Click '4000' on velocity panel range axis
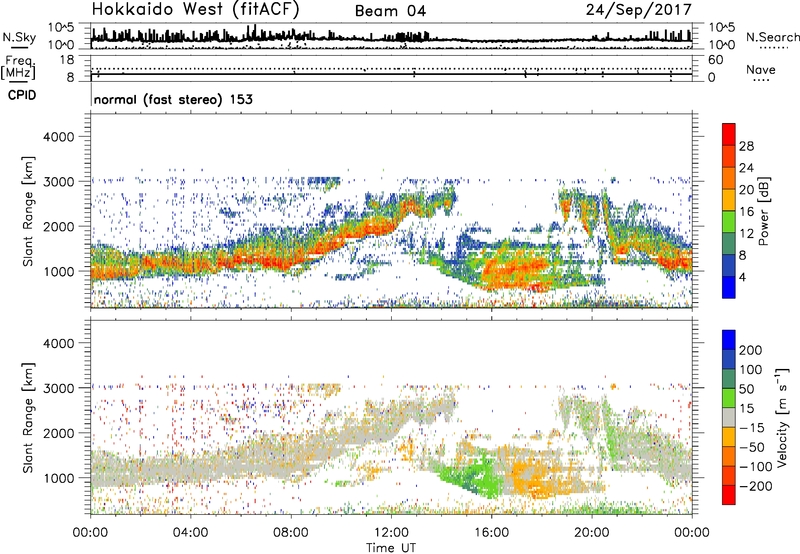The image size is (800, 554). point(59,343)
